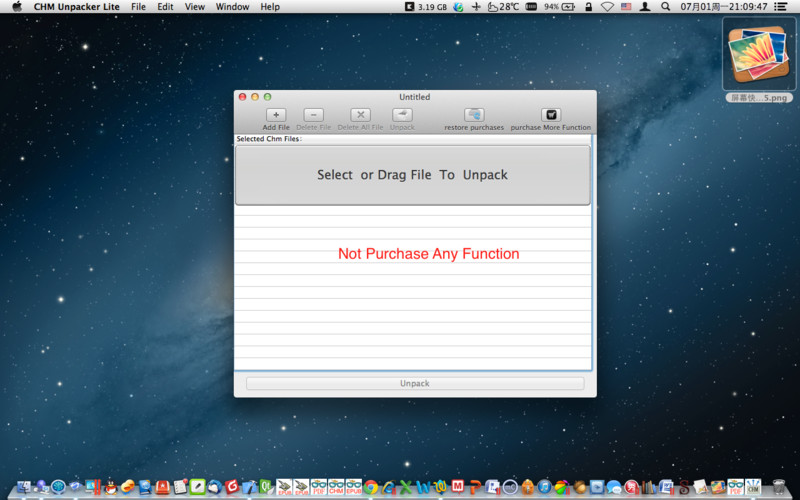Click the menu bar date and time

723,7
